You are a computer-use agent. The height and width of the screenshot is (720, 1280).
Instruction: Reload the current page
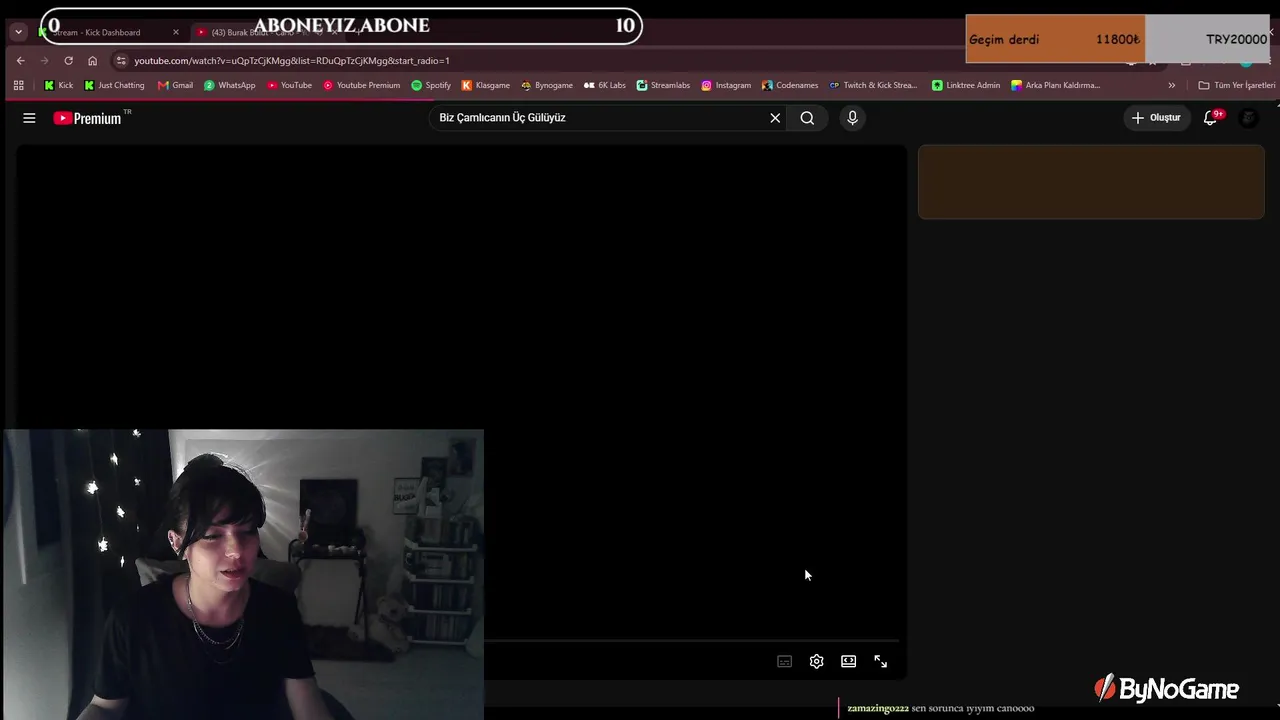point(68,61)
